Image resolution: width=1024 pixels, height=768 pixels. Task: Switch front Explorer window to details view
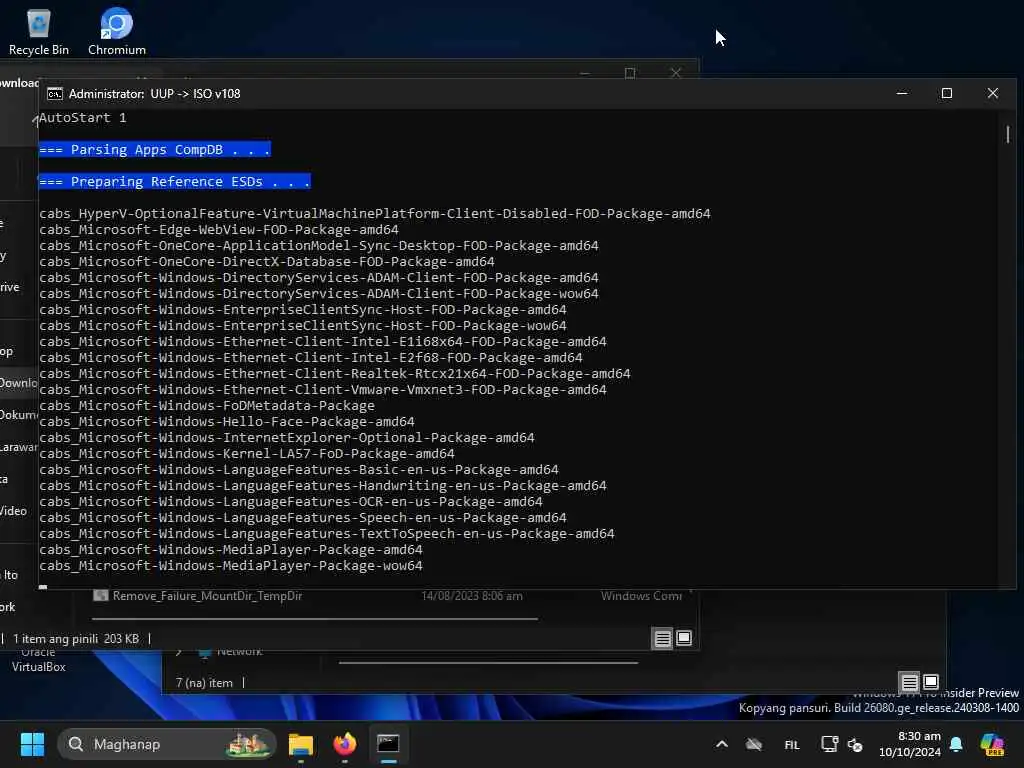[x=662, y=638]
